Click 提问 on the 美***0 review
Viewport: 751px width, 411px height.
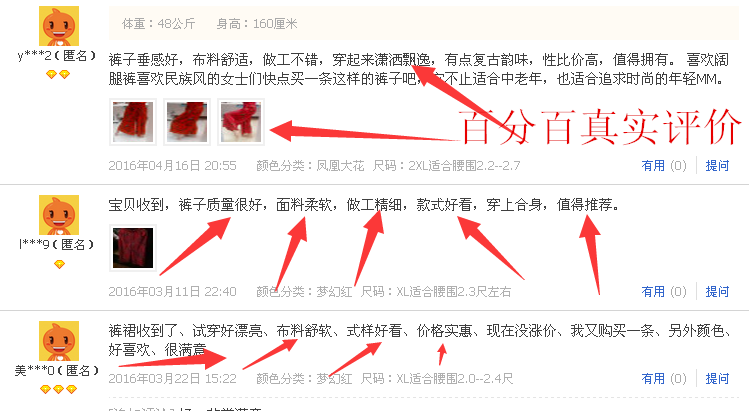point(717,379)
